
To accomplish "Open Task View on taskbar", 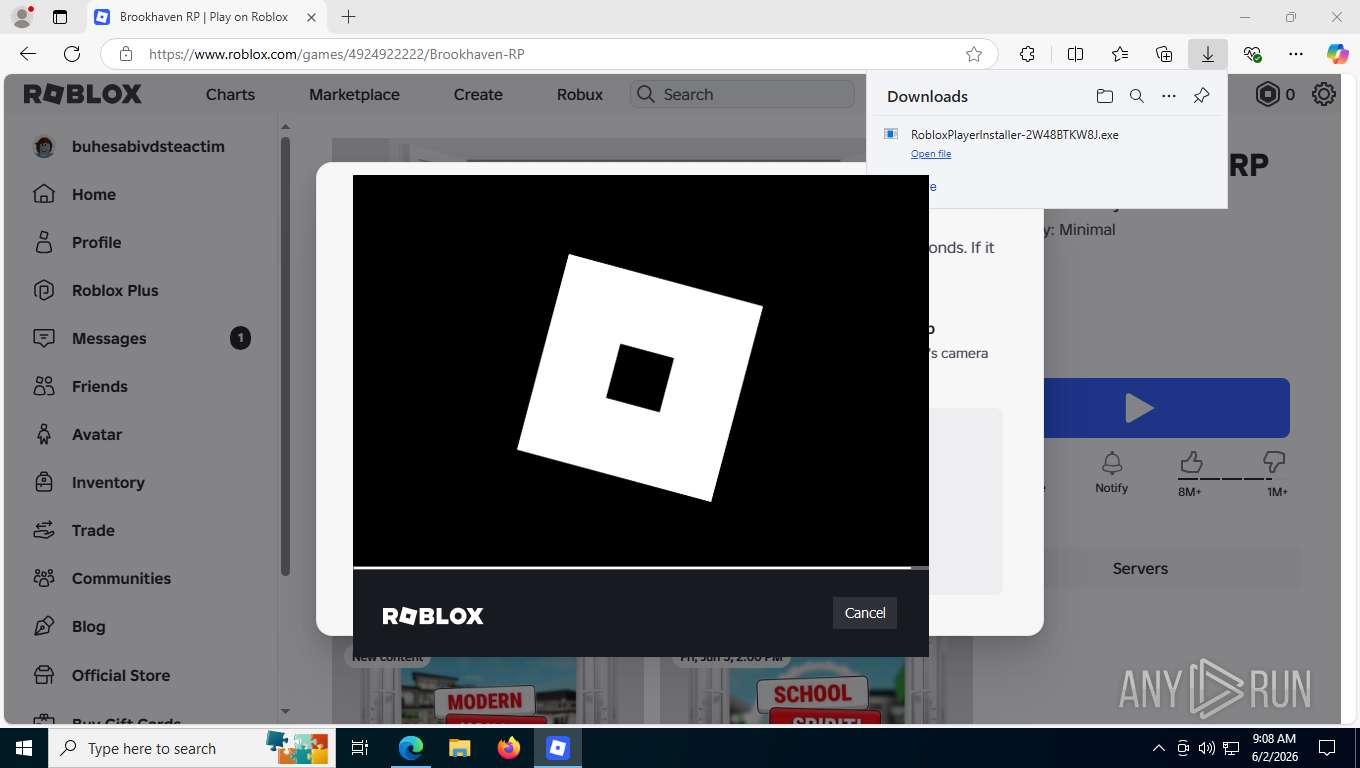I will pyautogui.click(x=360, y=748).
